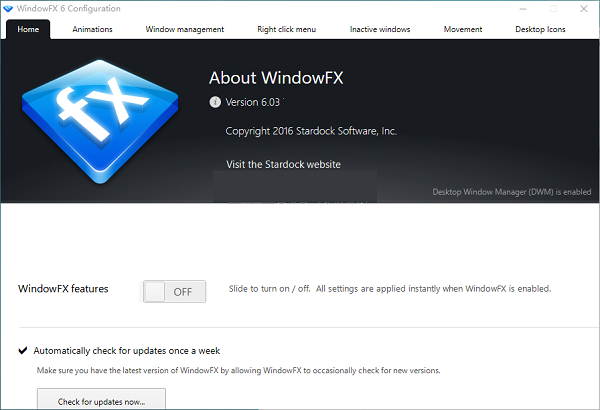Open the Movement tab
The height and width of the screenshot is (410, 600).
463,29
